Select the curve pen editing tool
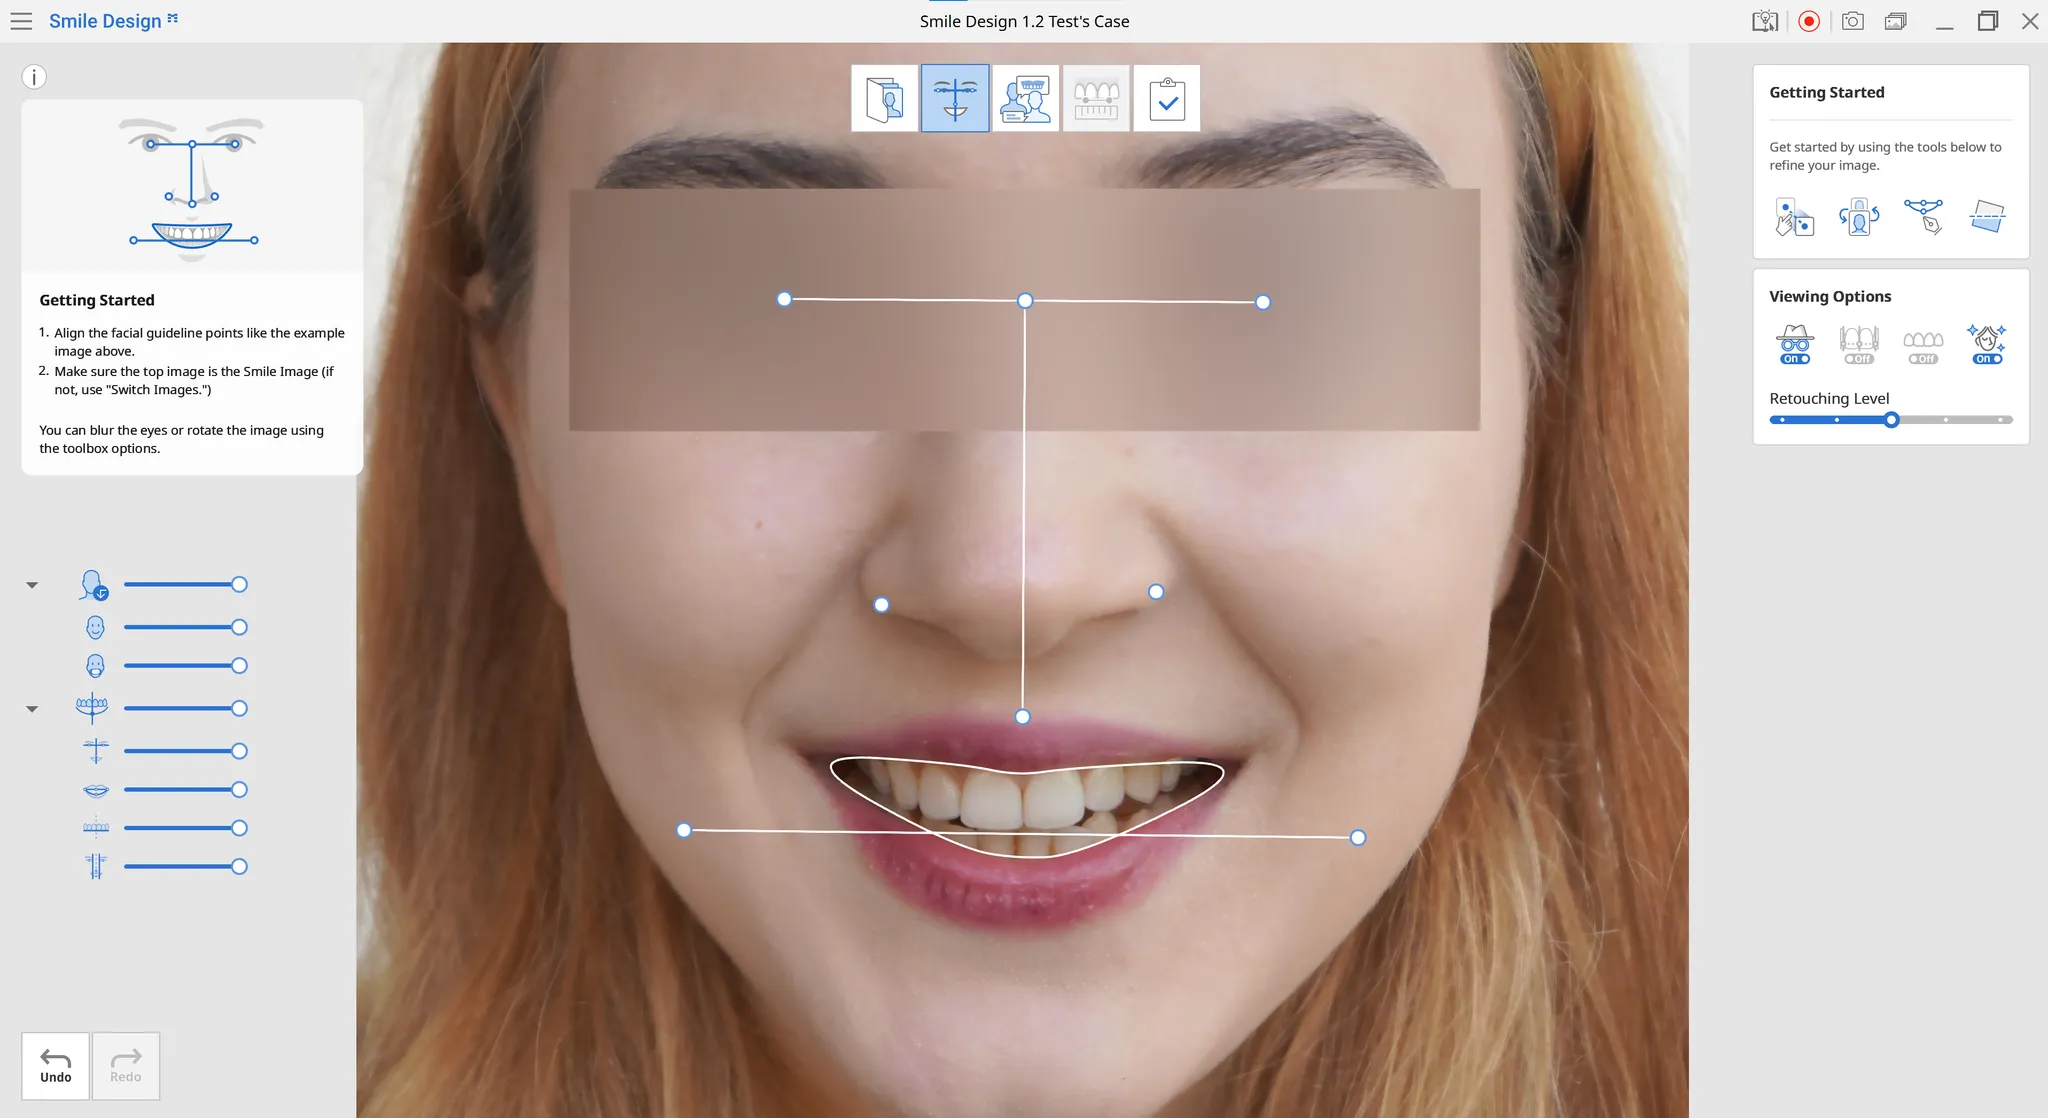 (x=1924, y=216)
